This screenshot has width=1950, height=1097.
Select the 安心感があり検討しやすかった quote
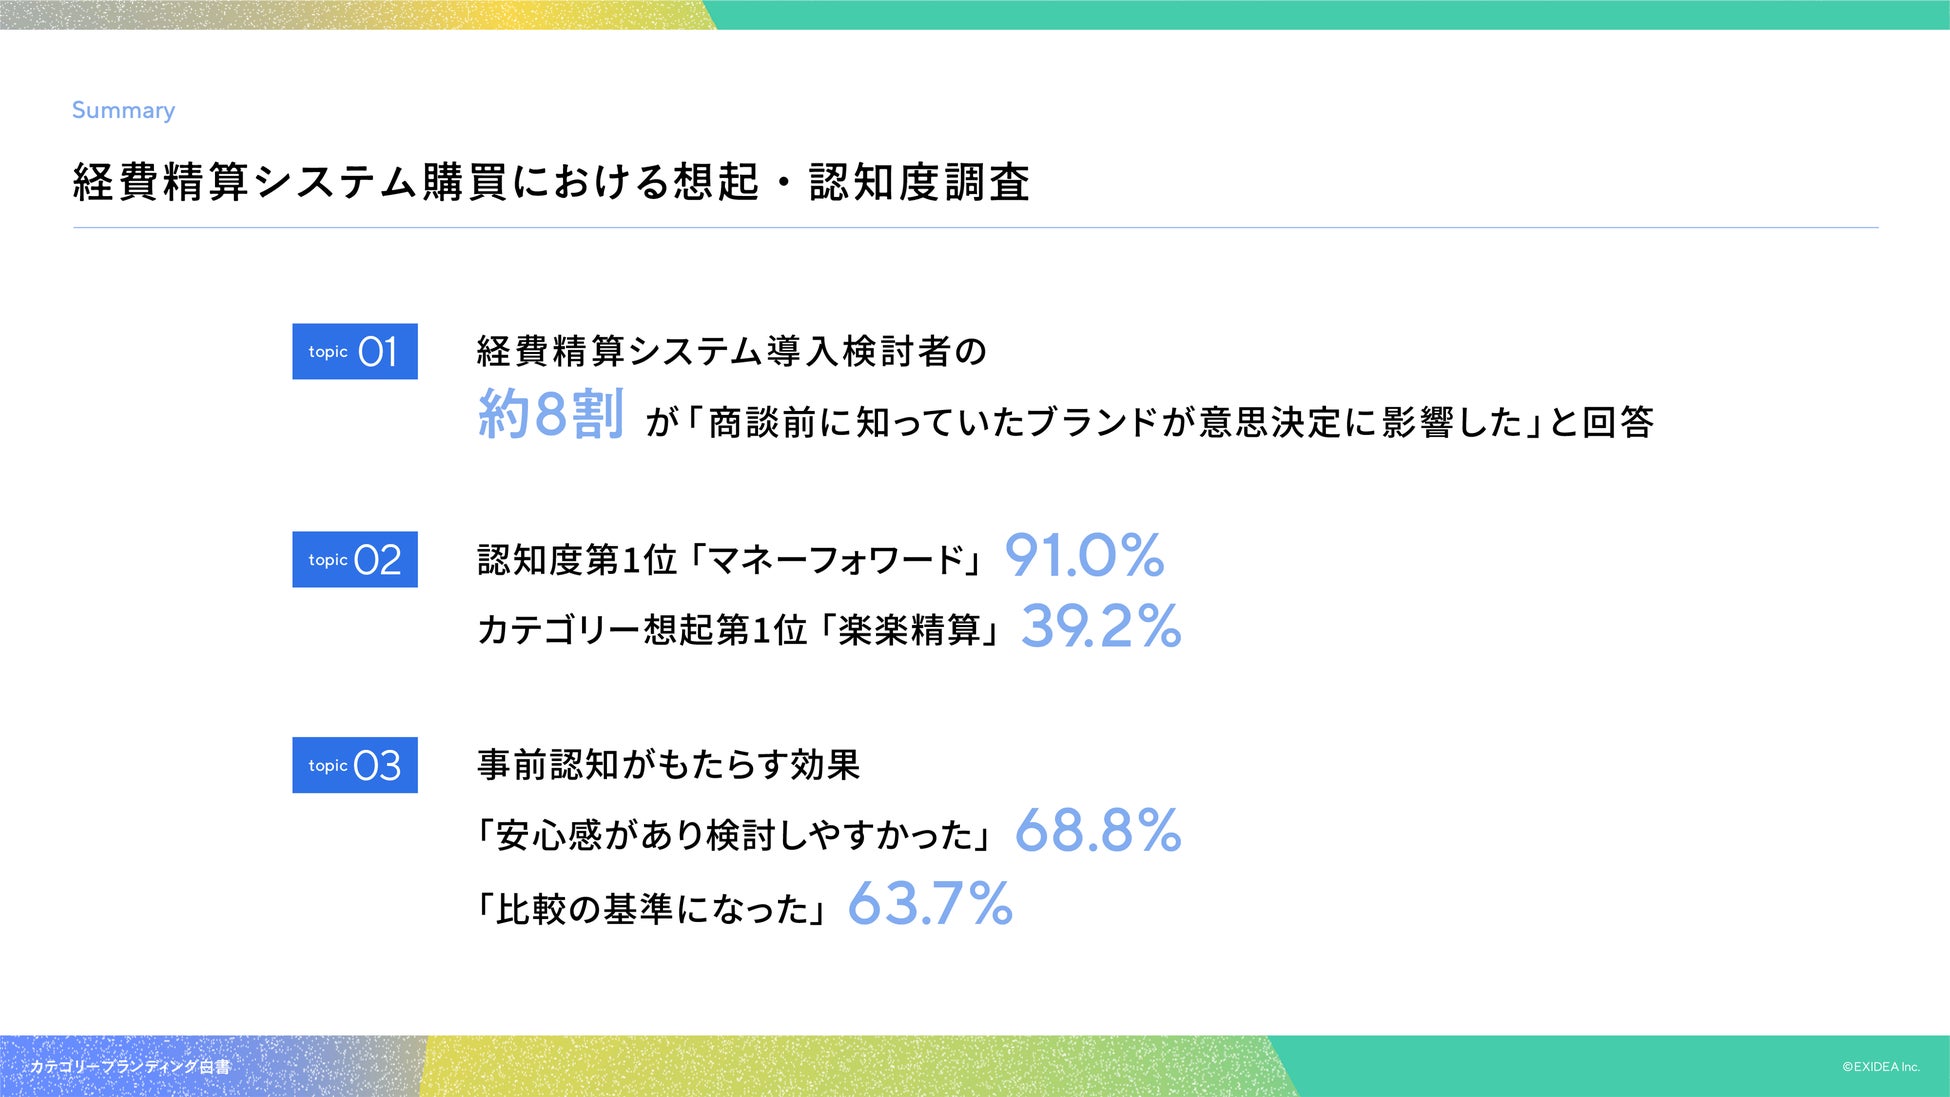tap(736, 835)
